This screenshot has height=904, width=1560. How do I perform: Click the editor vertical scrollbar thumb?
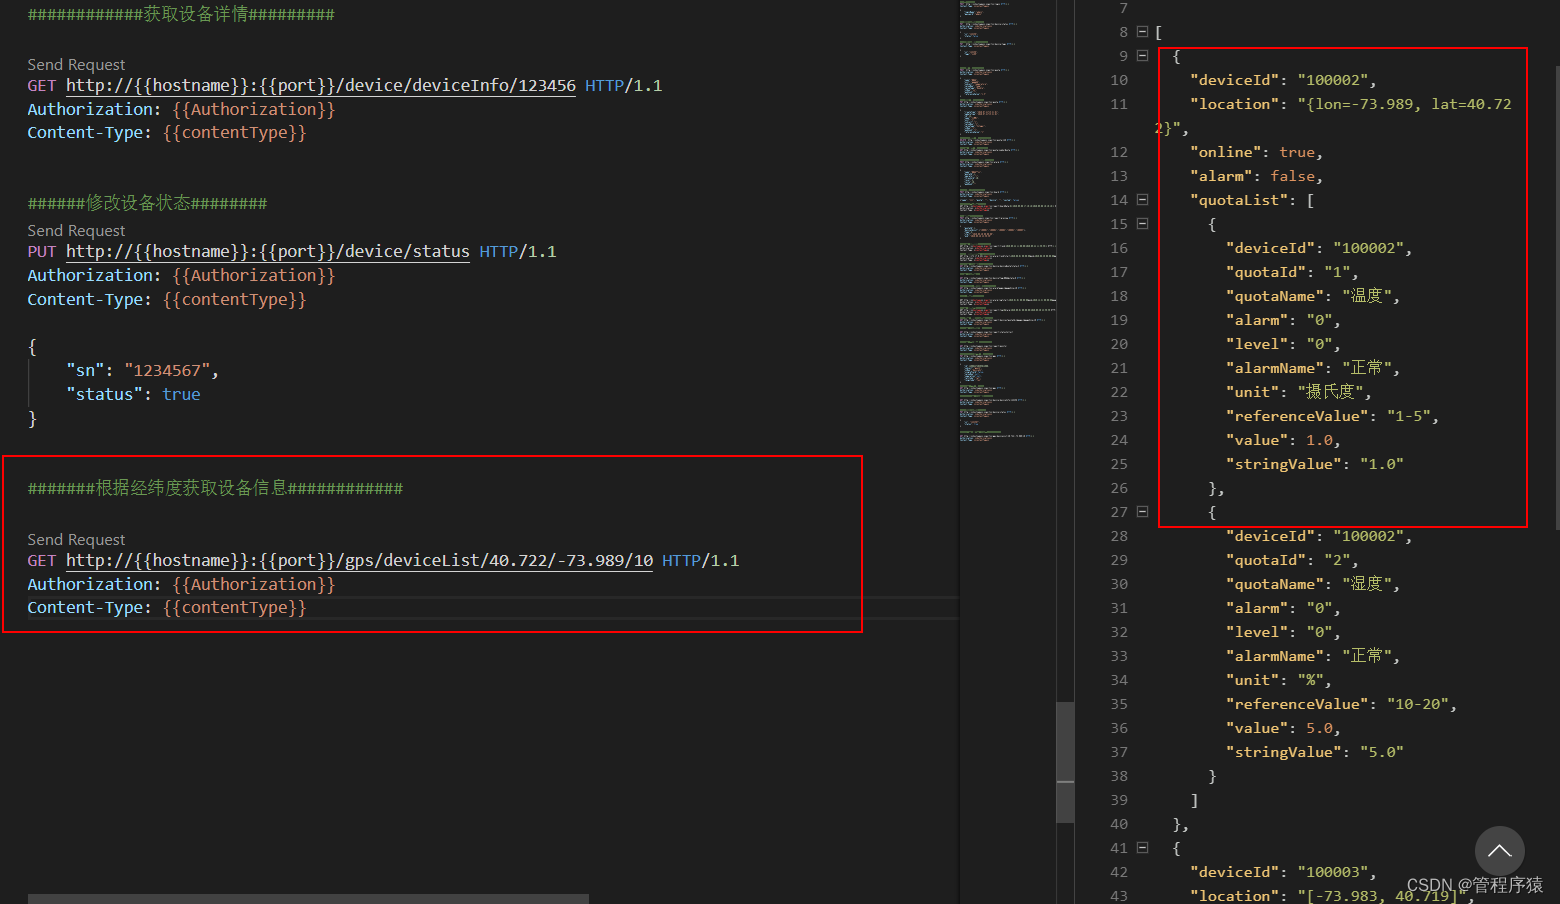pos(1065,762)
